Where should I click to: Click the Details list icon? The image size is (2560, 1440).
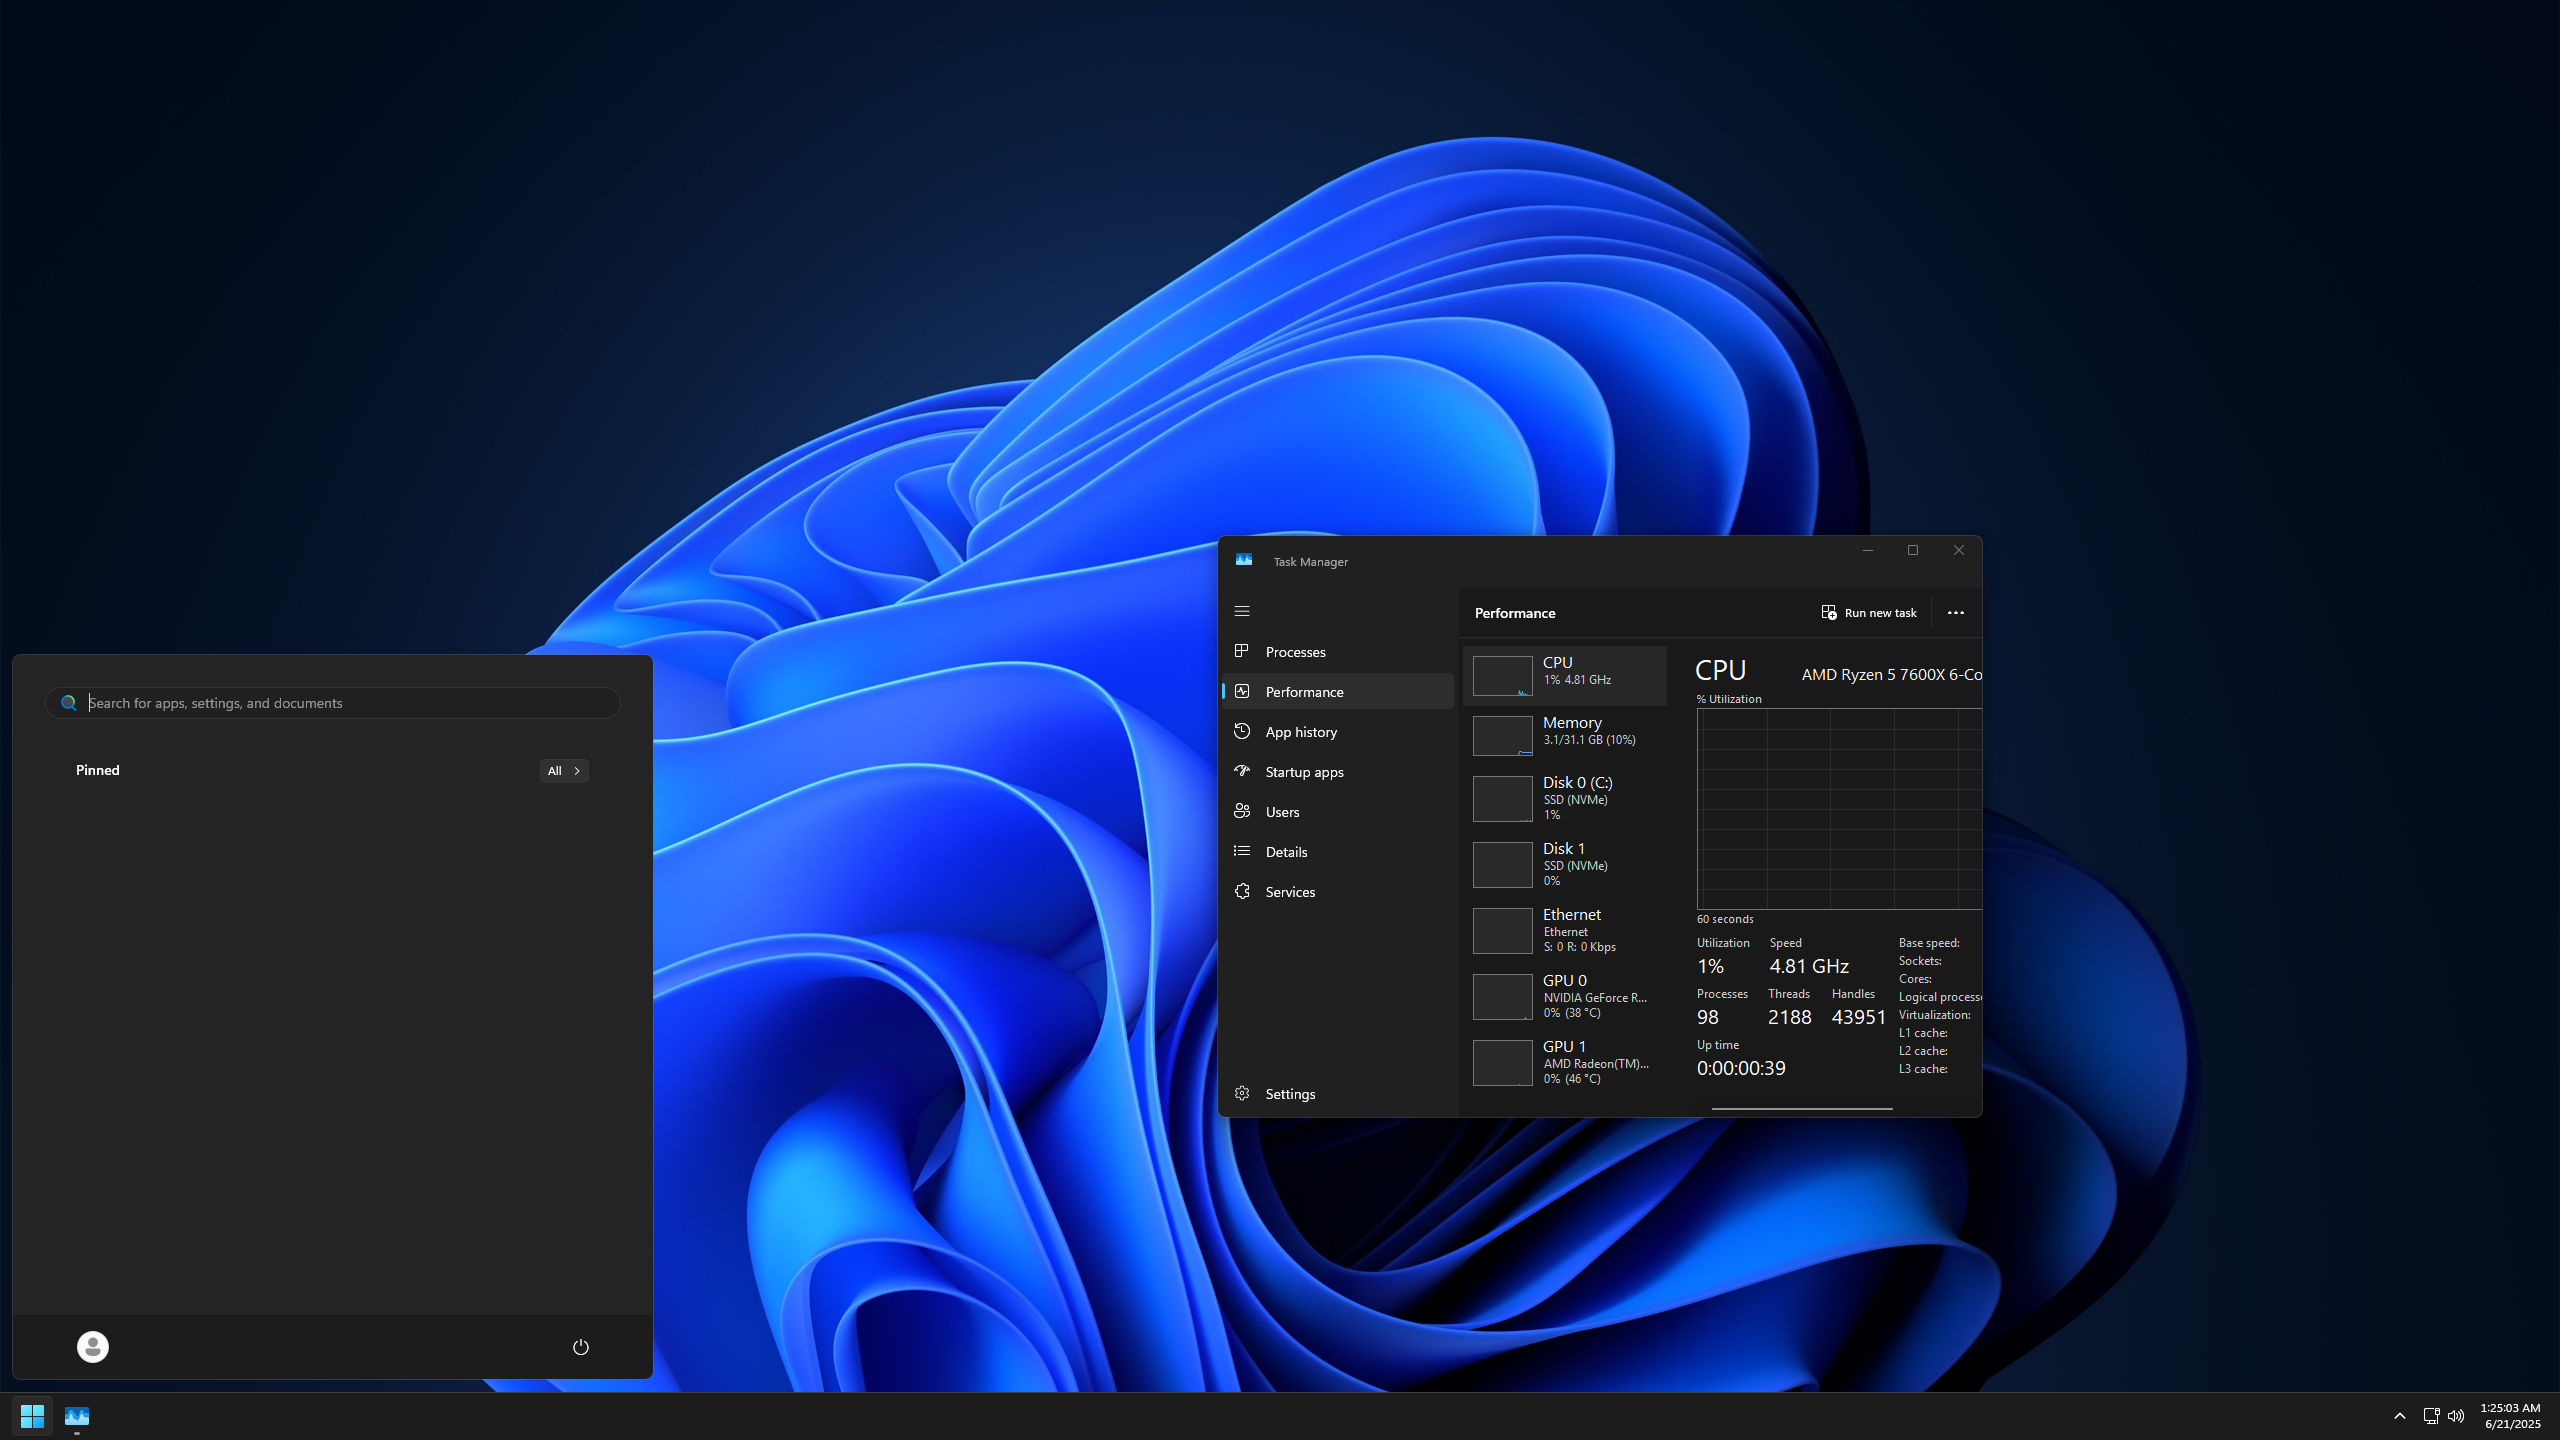click(x=1242, y=851)
